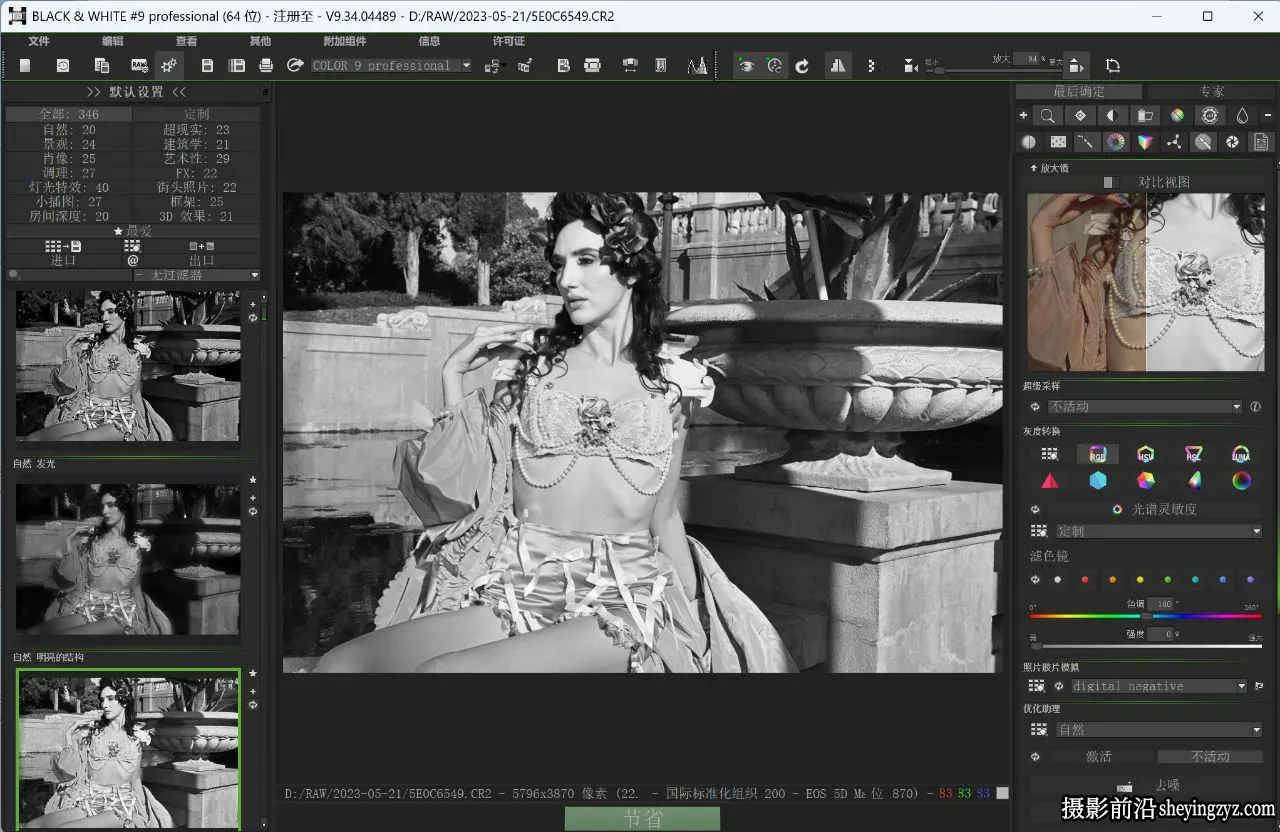1280x832 pixels.
Task: Open the 文件 menu
Action: pos(39,41)
